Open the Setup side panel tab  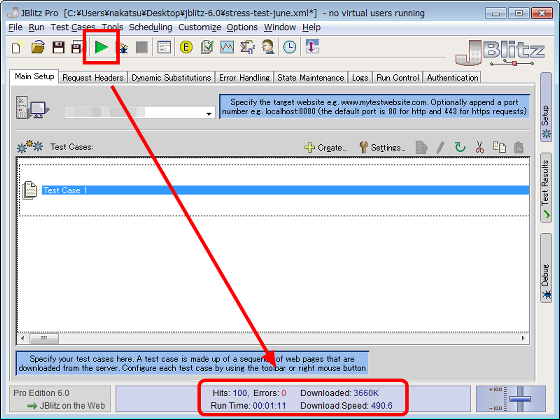(546, 107)
